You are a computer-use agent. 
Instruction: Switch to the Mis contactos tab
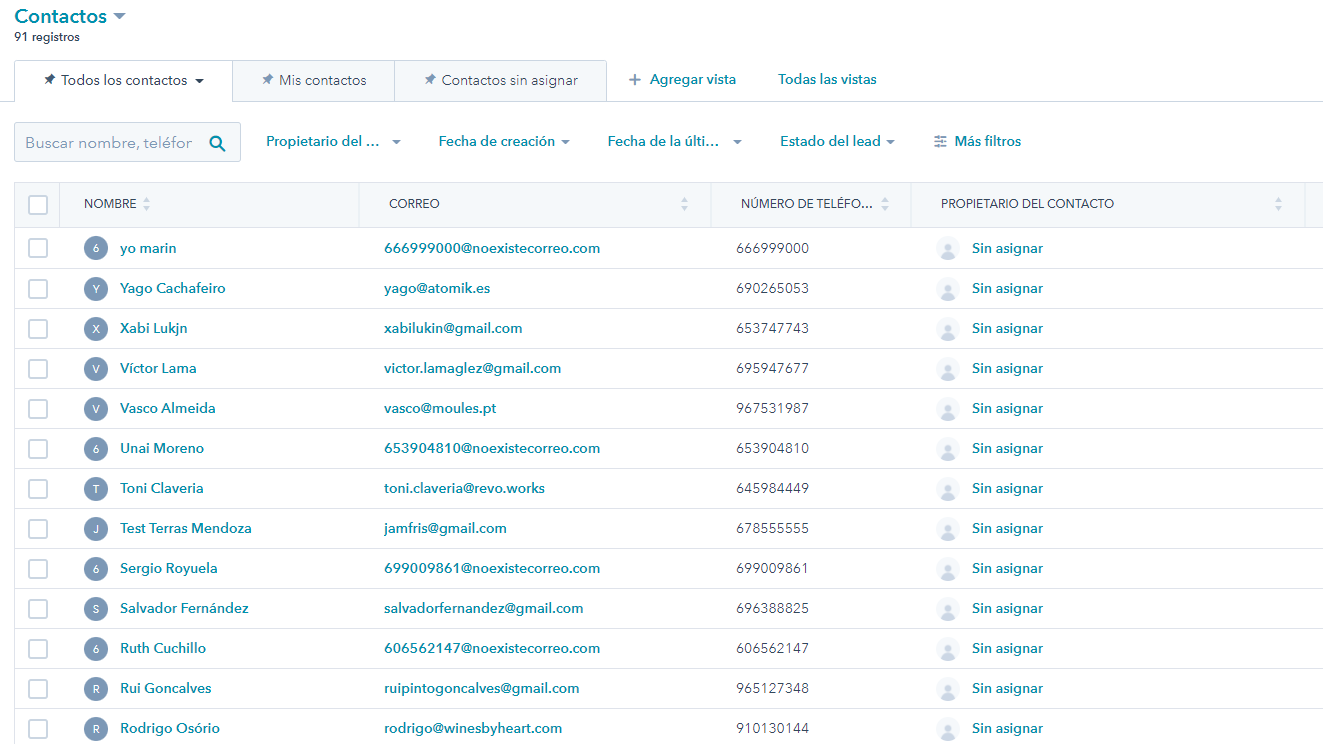coord(314,80)
